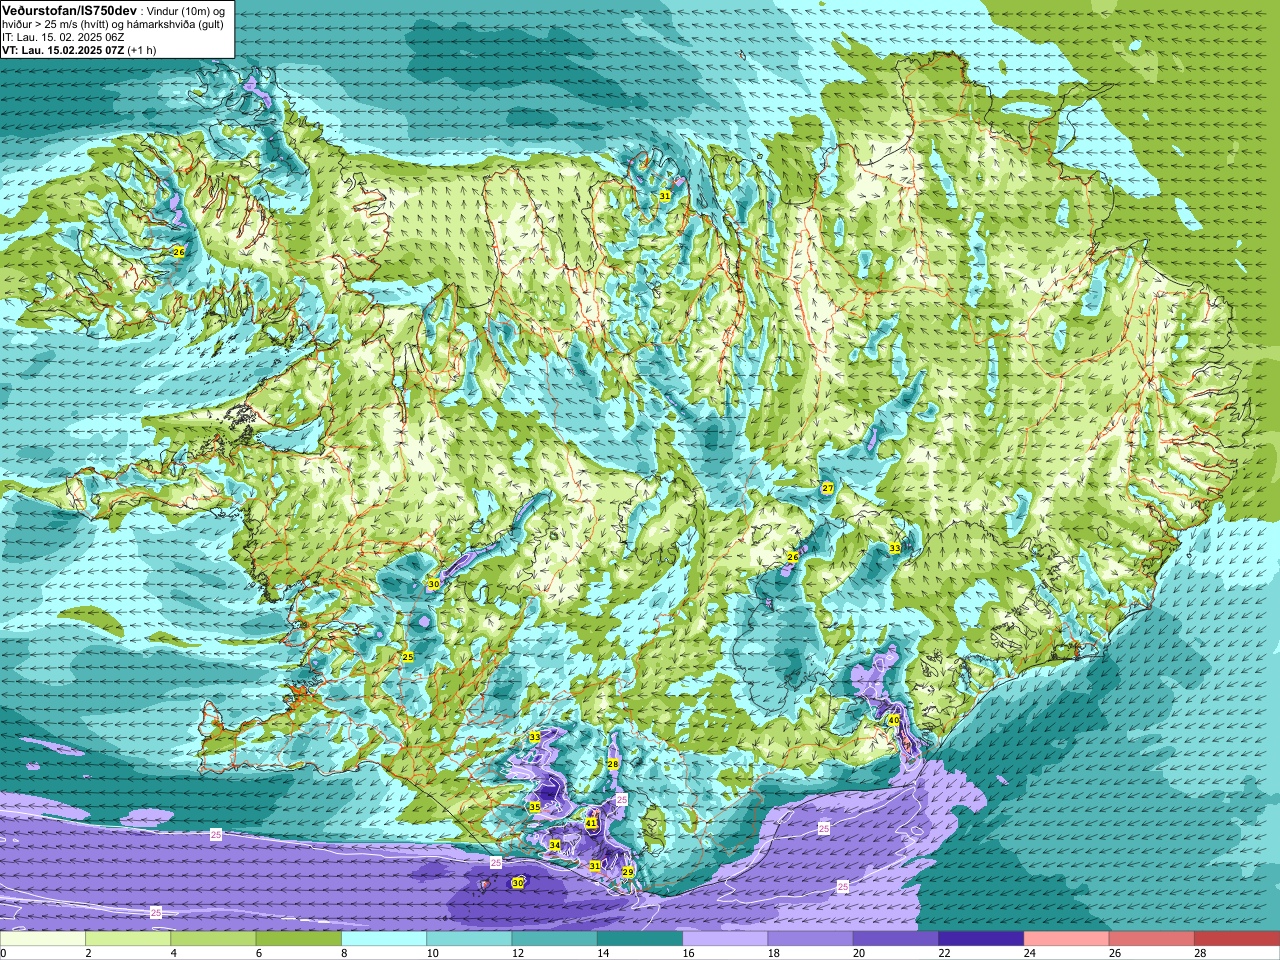Select the yellow gust marker labeled 34
This screenshot has width=1280, height=960.
(555, 845)
